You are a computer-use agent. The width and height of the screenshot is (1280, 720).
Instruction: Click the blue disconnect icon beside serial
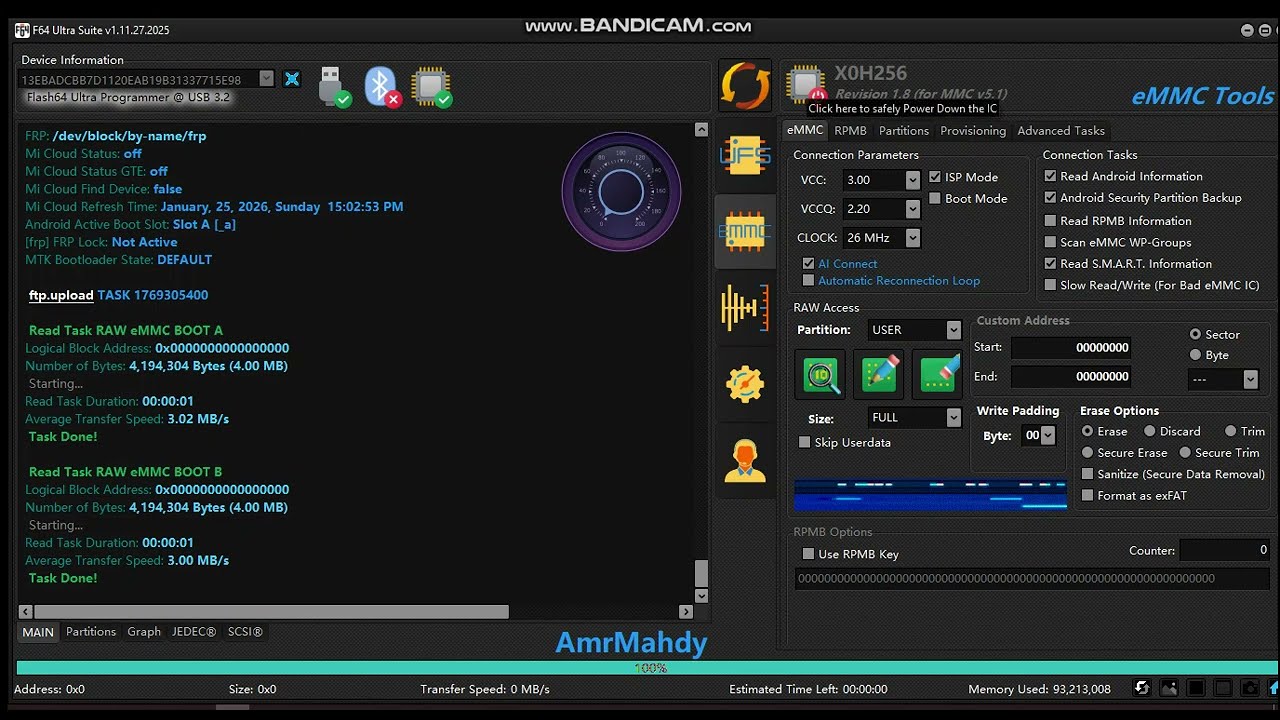point(292,79)
